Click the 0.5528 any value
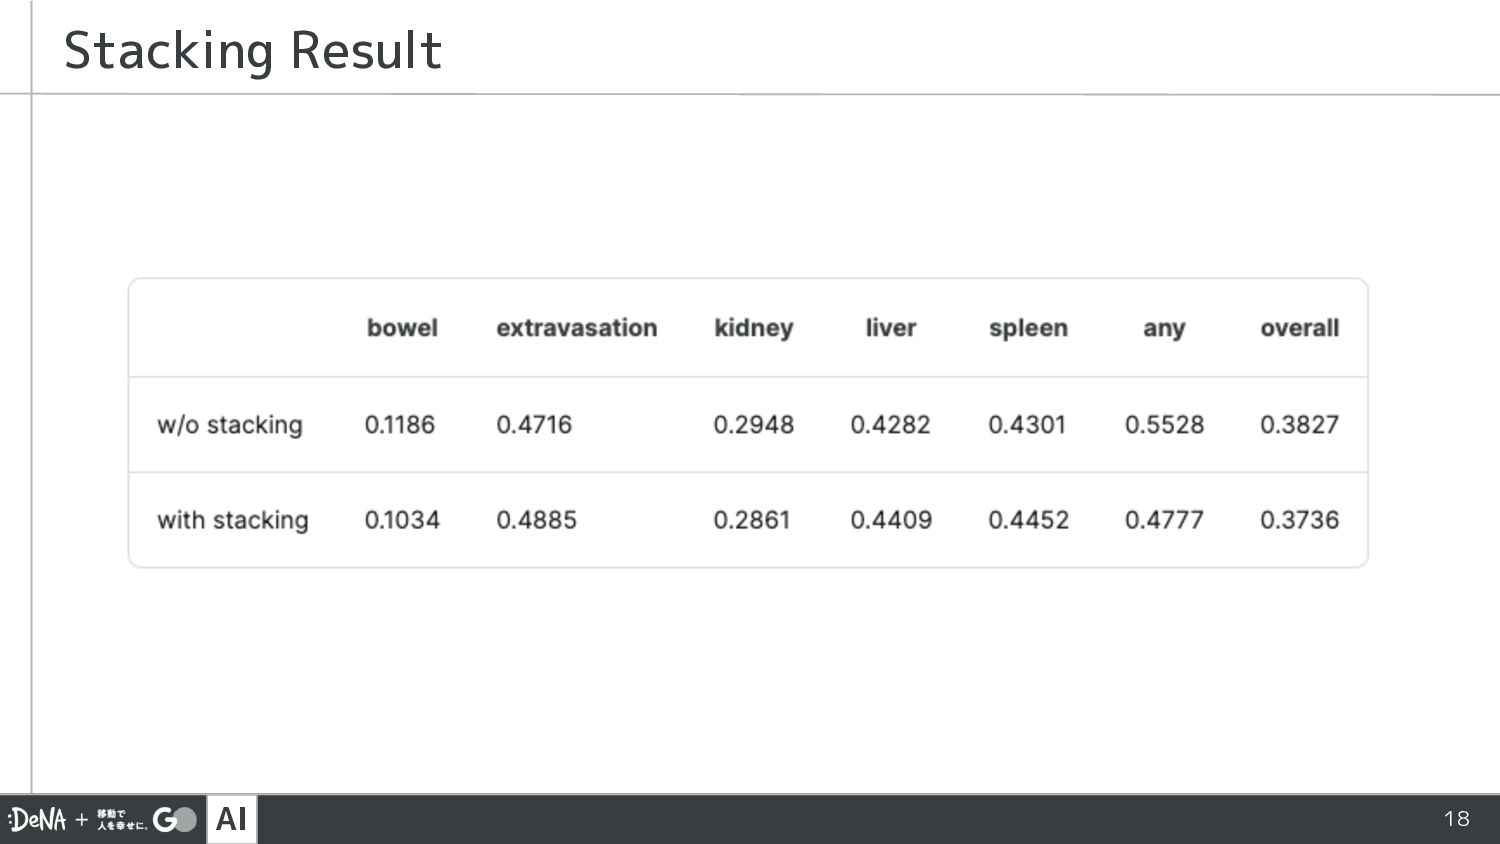The width and height of the screenshot is (1500, 844). click(1164, 425)
